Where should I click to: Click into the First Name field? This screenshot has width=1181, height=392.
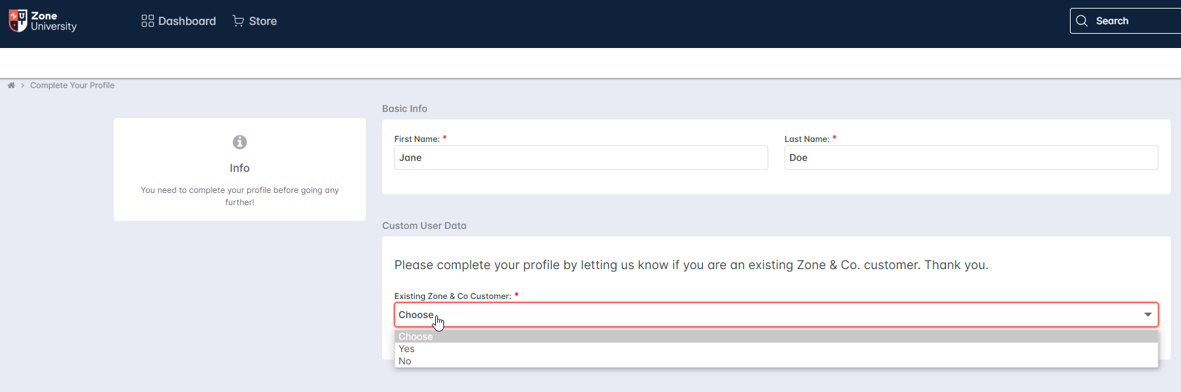[581, 158]
